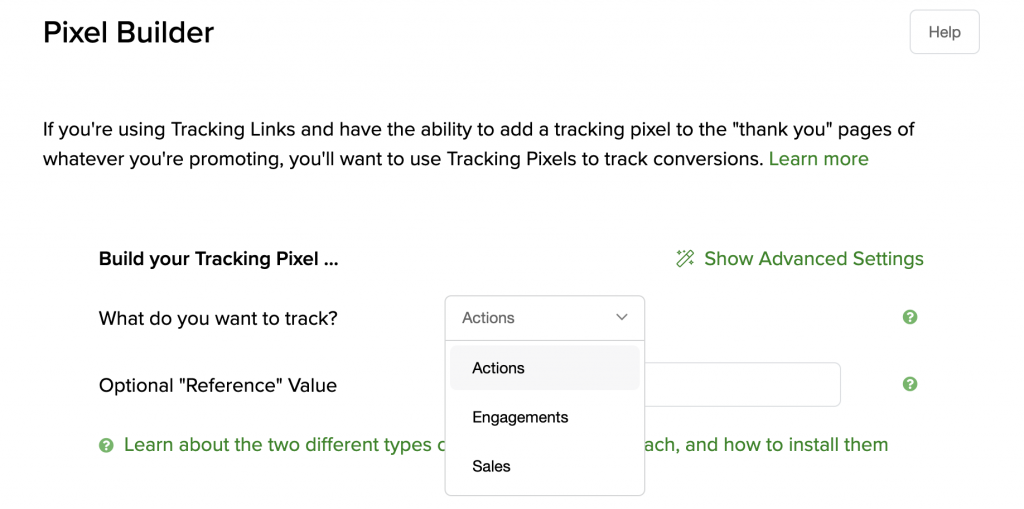Open the "What do you want to track" combo box
This screenshot has width=1024, height=509.
pos(544,318)
